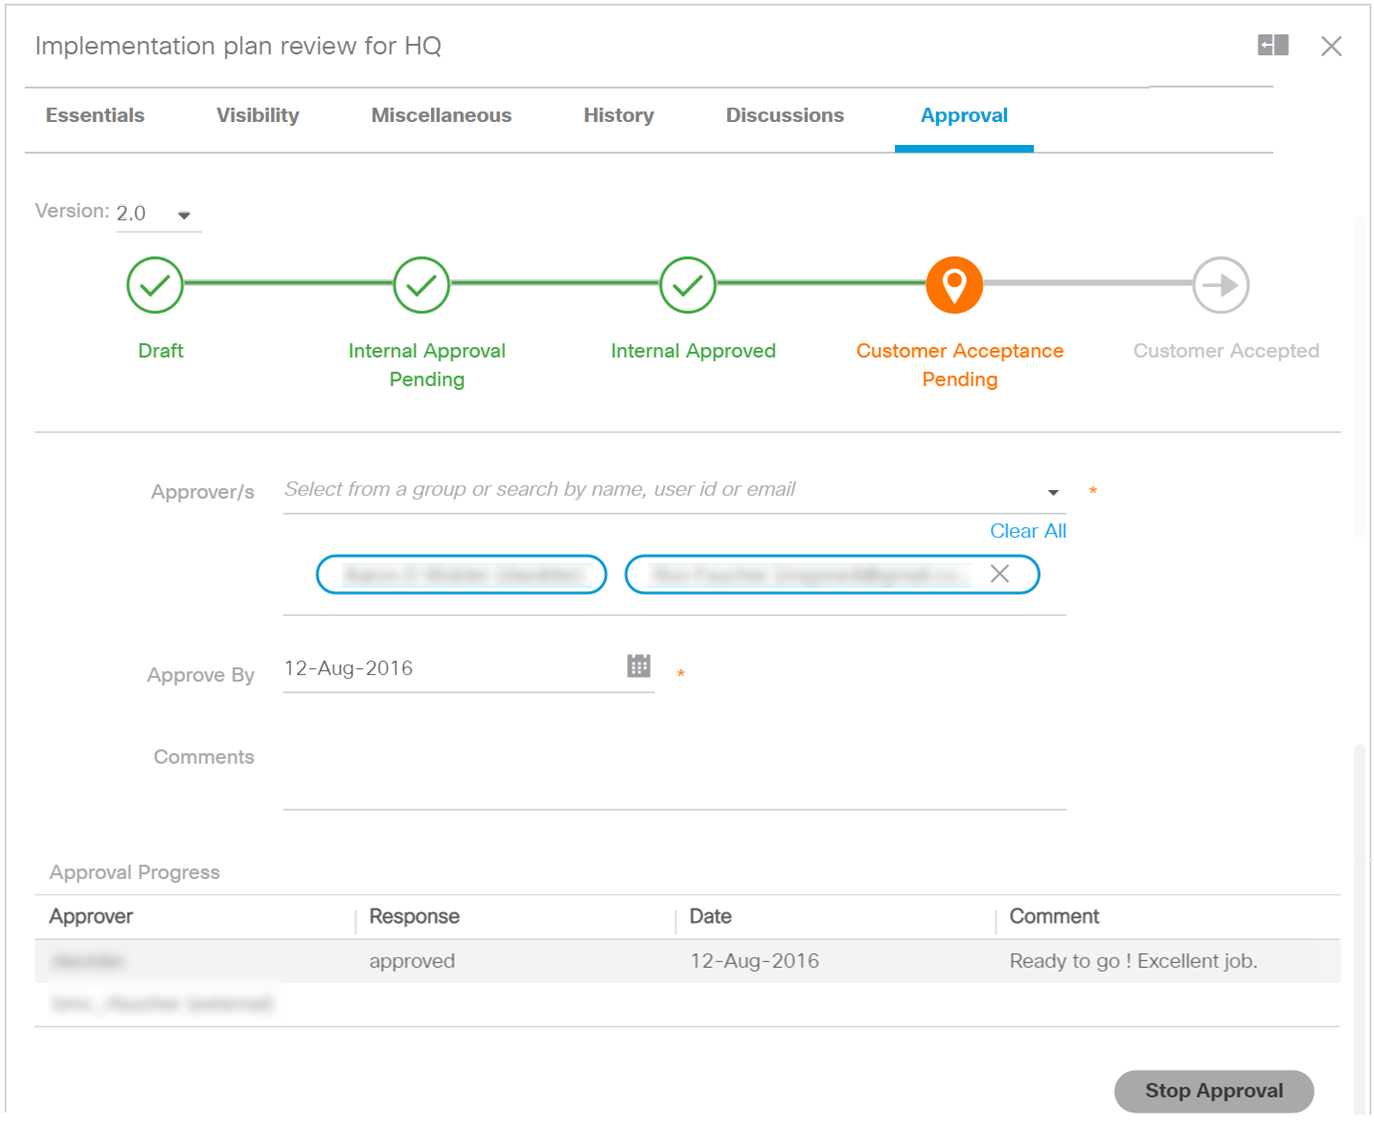Click the 'Ready to go ! Excellent job.' comment
This screenshot has width=1374, height=1125.
pos(1133,961)
